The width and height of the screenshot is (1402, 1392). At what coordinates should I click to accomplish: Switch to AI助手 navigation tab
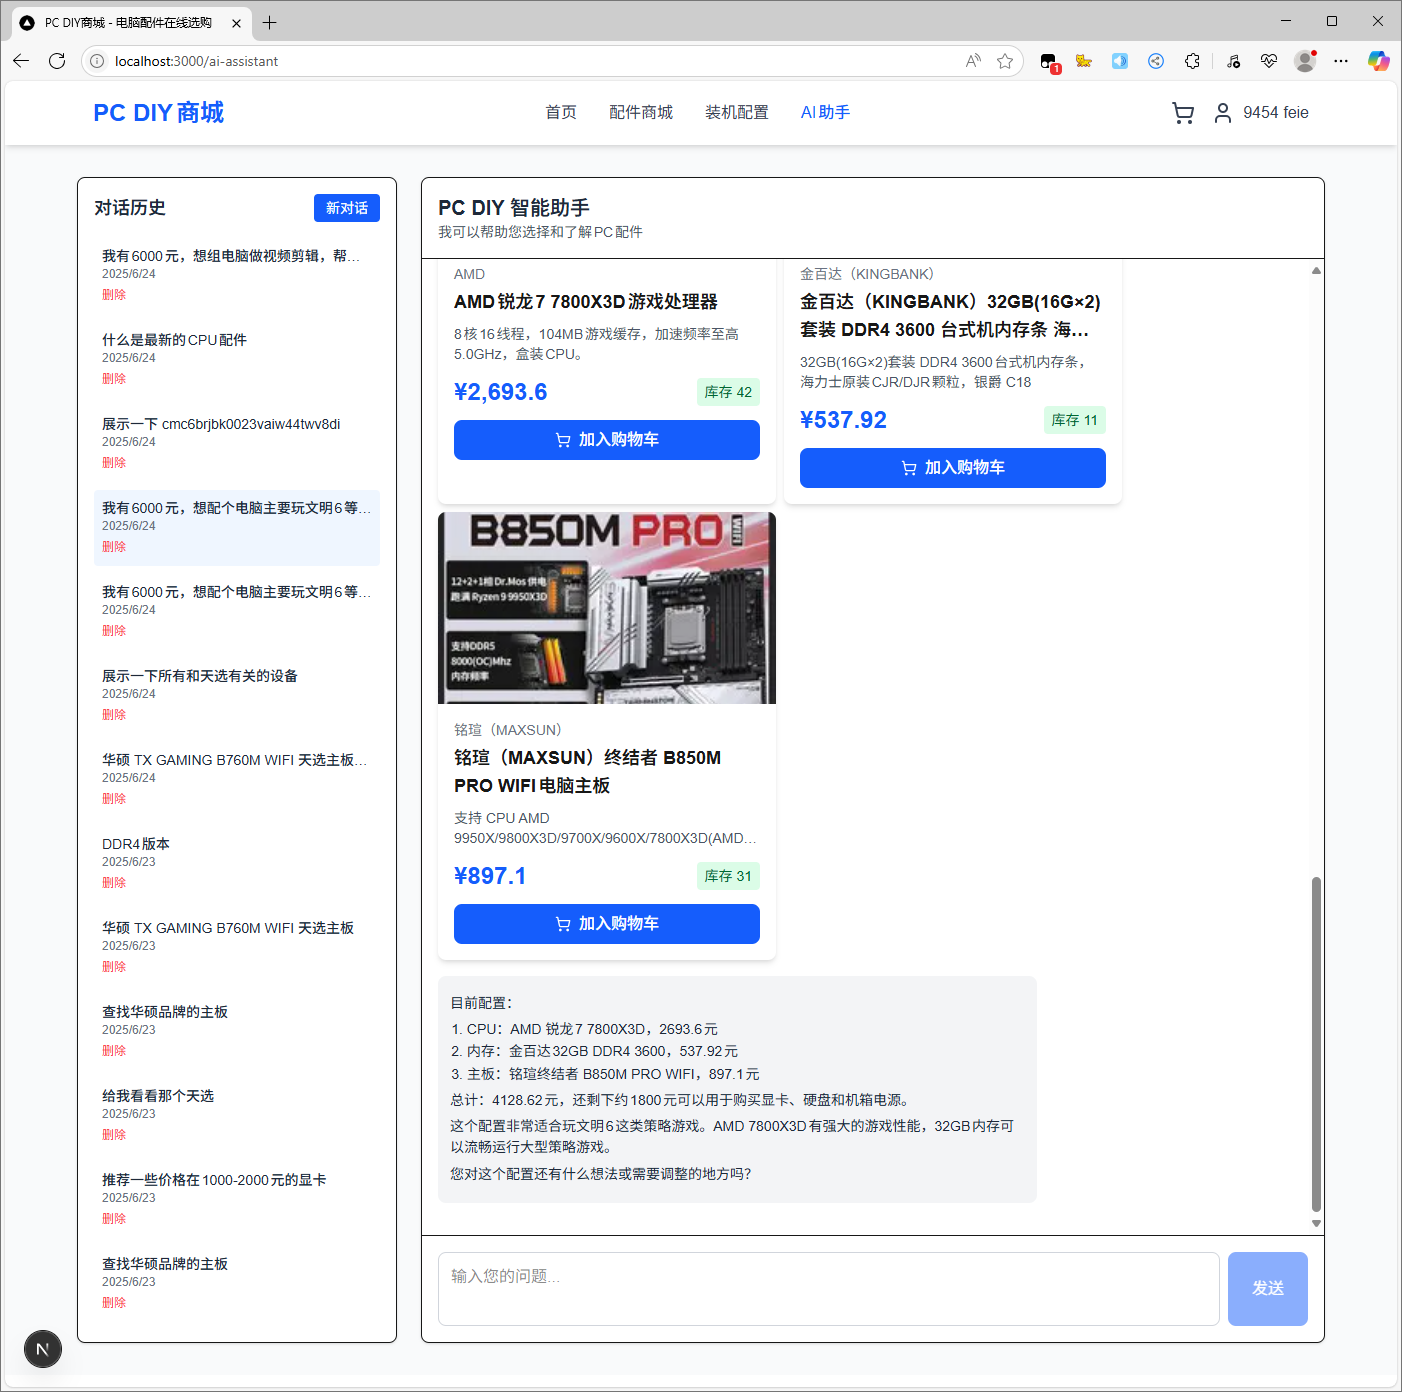coord(825,113)
